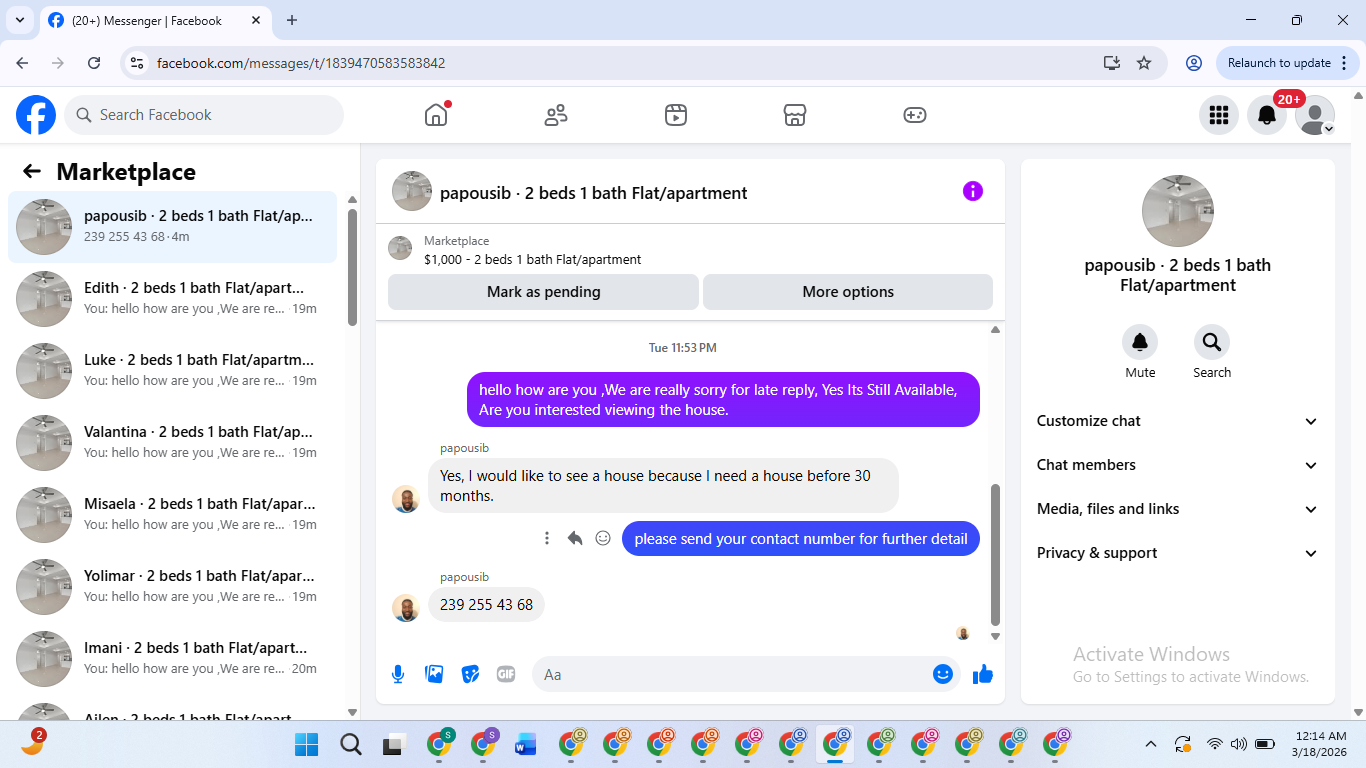Screen dimensions: 1366x768
Task: Open a new browser tab
Action: (292, 20)
